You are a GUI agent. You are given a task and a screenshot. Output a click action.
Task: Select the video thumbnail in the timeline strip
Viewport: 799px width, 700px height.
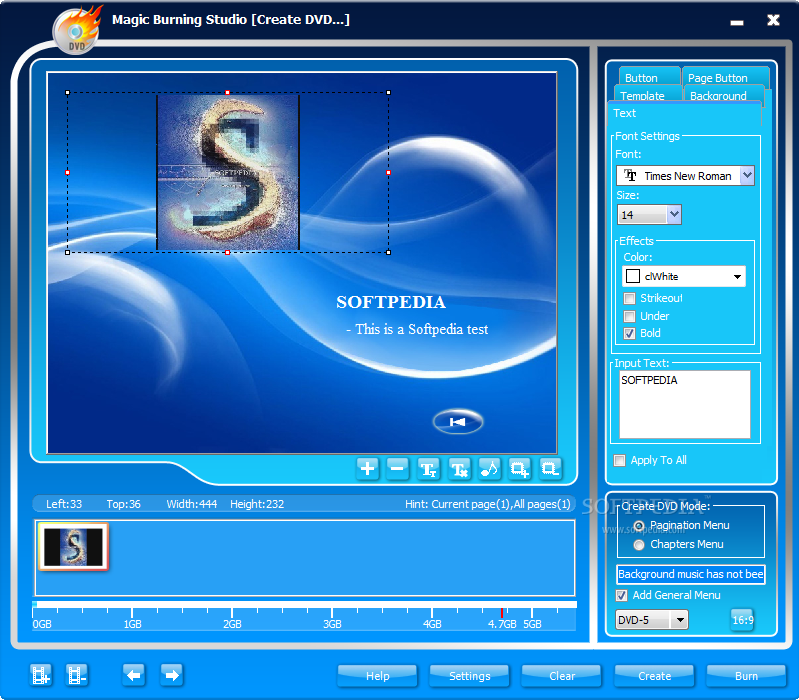pyautogui.click(x=73, y=547)
